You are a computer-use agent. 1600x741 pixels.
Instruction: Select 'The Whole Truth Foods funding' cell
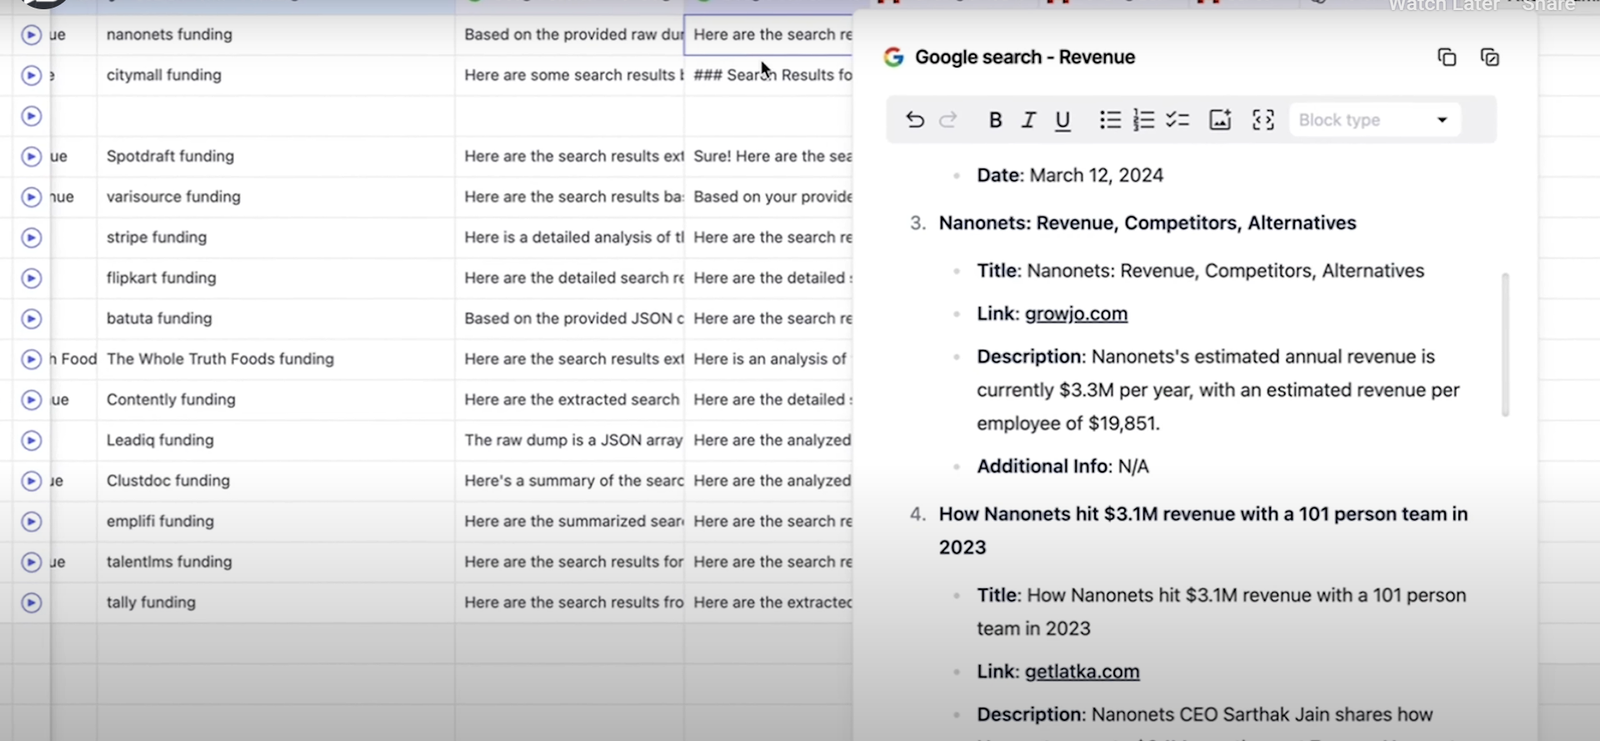click(276, 359)
